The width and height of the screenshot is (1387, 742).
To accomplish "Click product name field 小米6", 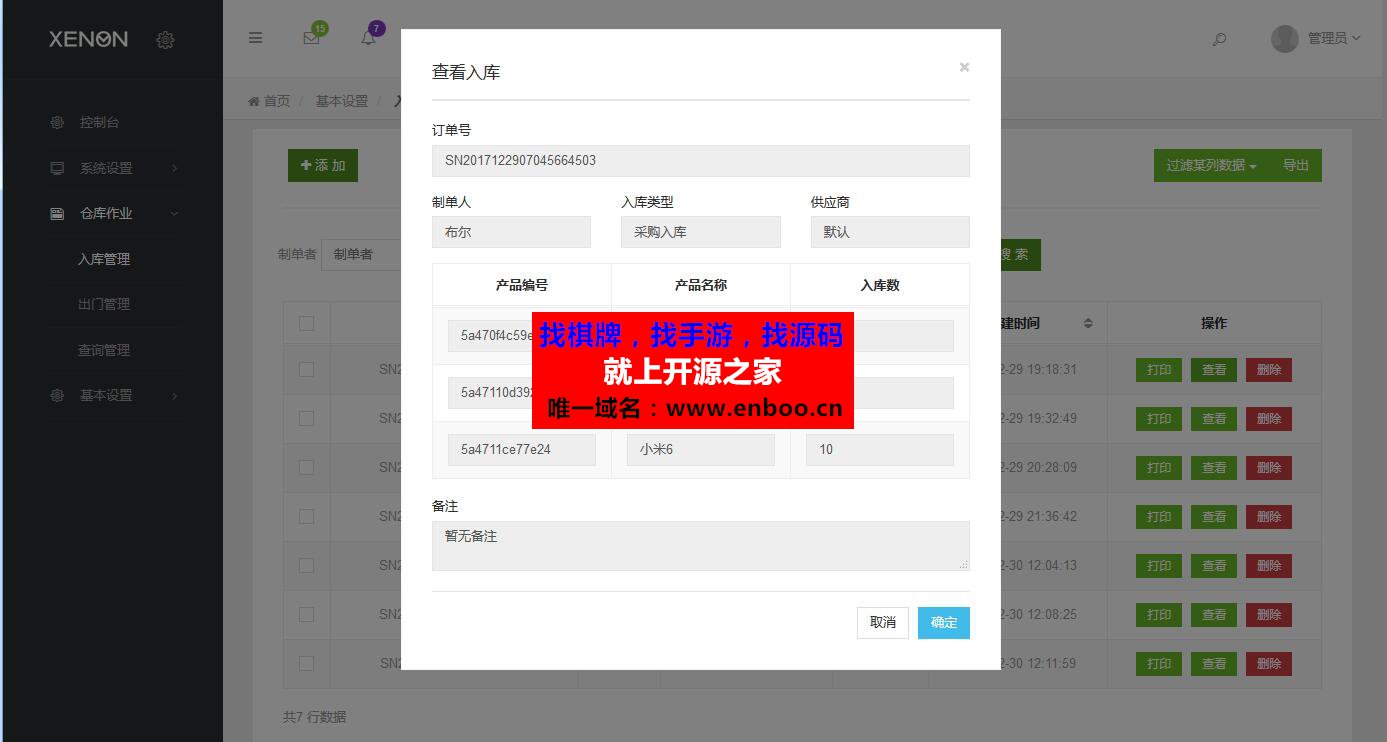I will pos(701,449).
